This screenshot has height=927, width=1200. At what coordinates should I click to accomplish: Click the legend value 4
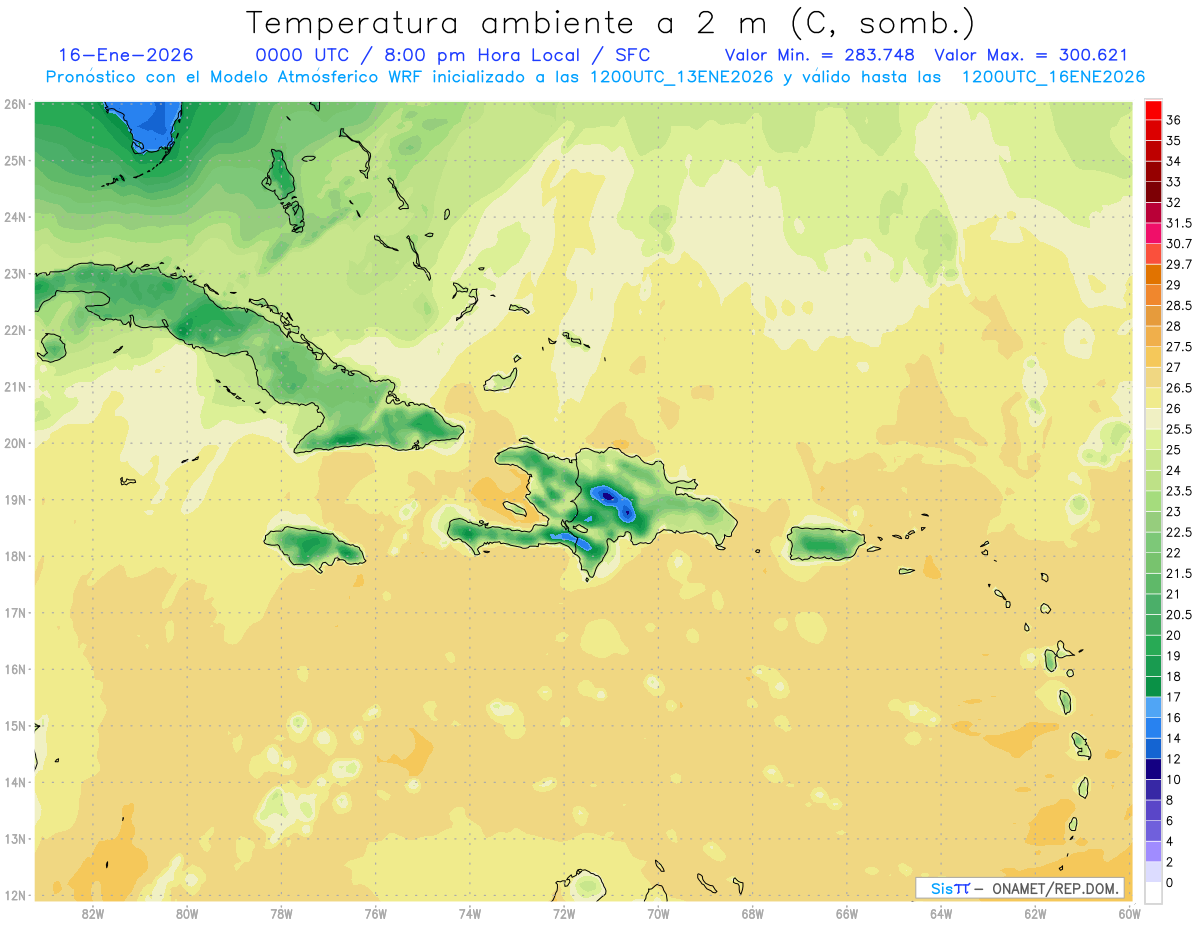(1170, 841)
